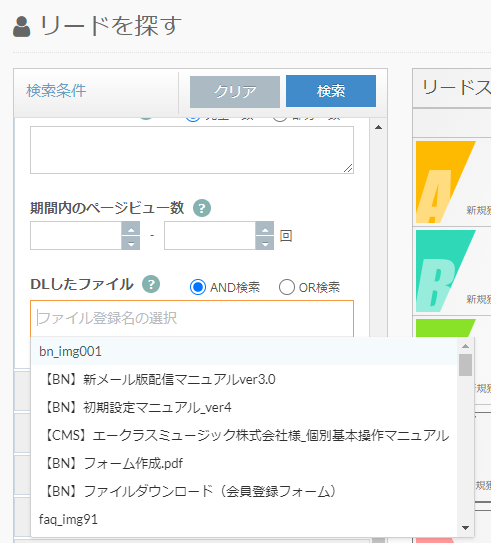Open help for 期間内のページビュー数

[x=202, y=208]
